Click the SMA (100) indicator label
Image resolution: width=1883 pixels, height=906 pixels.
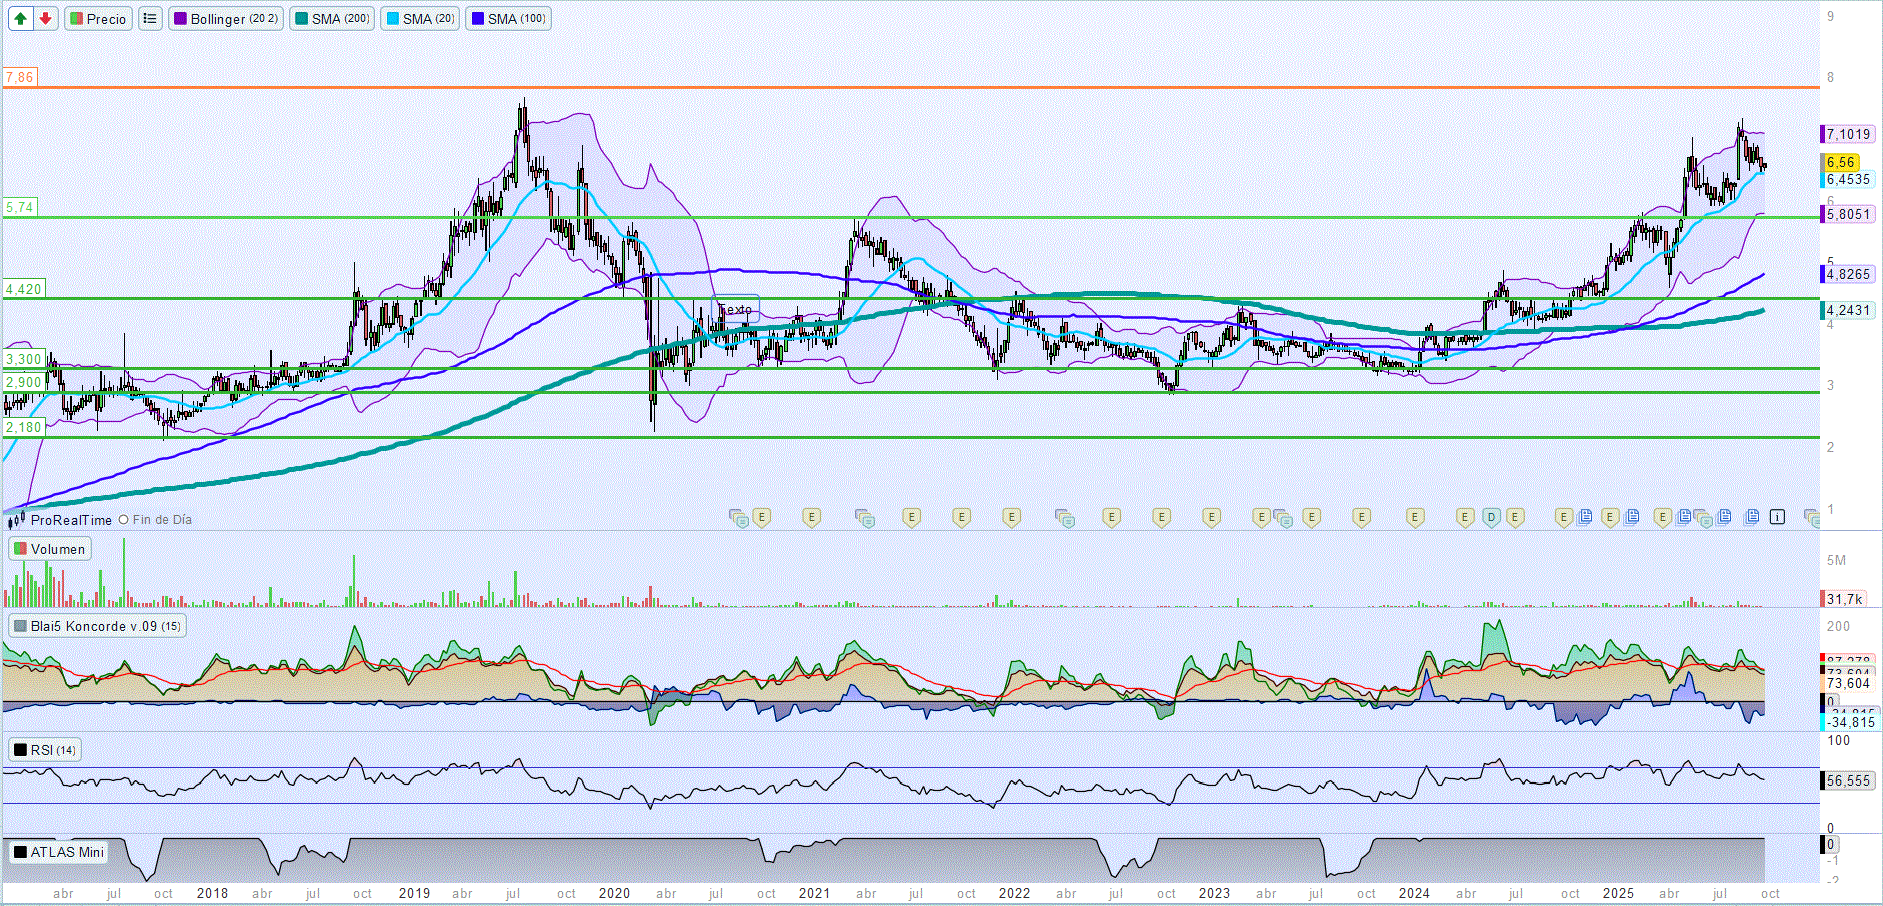[x=509, y=19]
